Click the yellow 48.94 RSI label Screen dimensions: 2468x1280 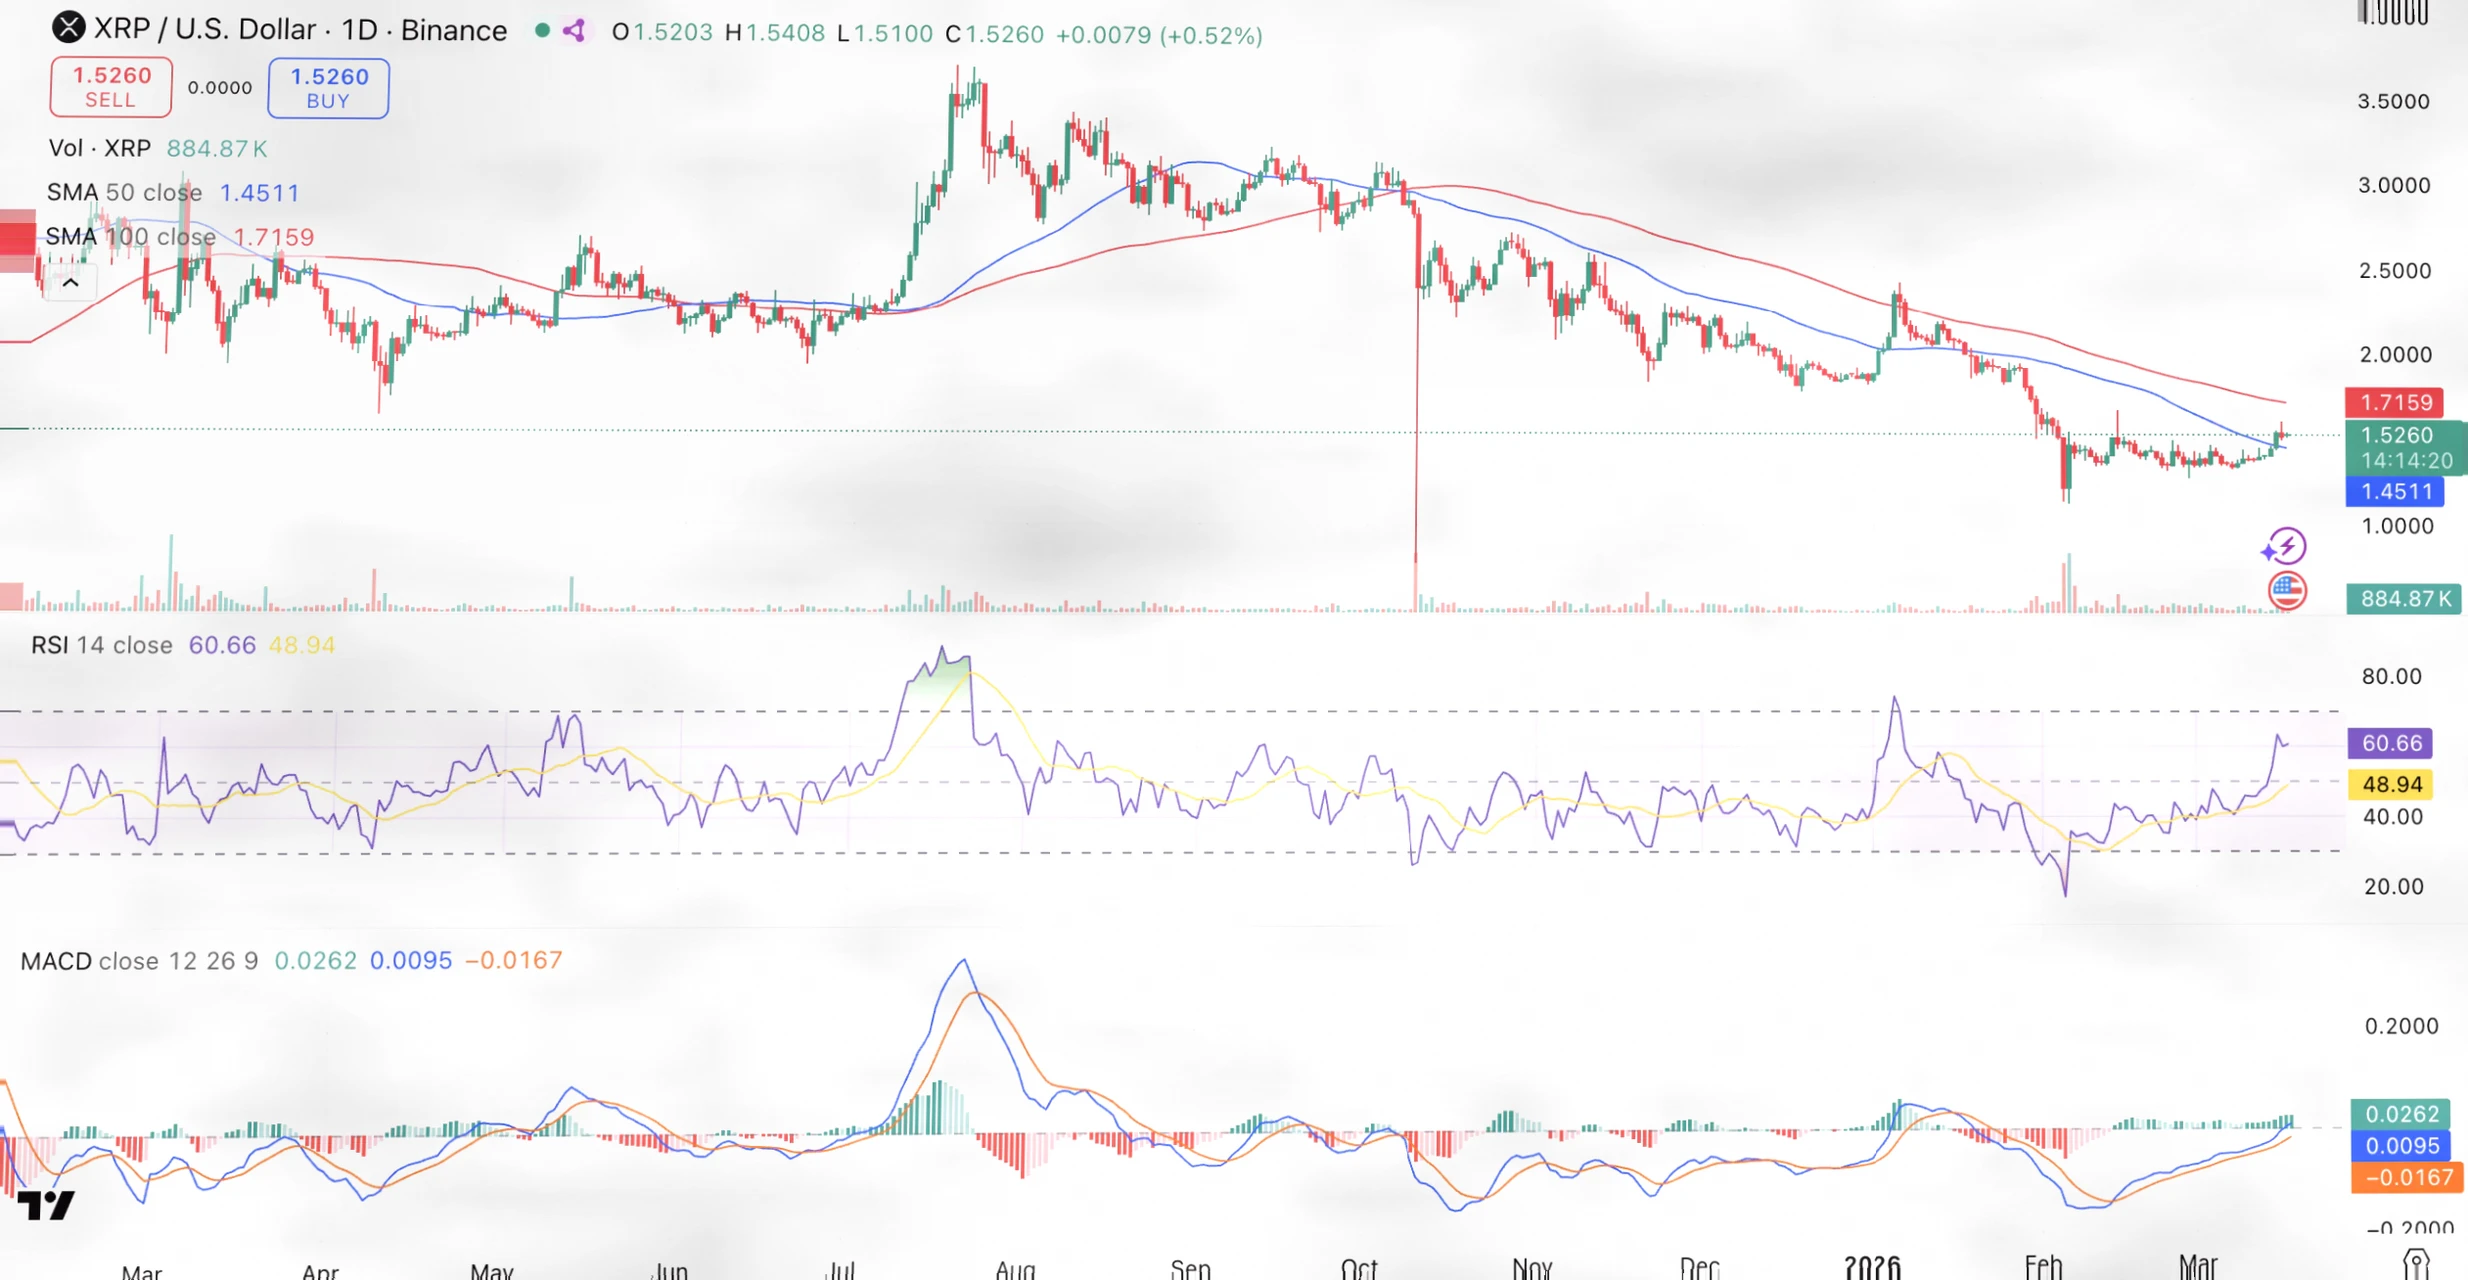[2390, 784]
